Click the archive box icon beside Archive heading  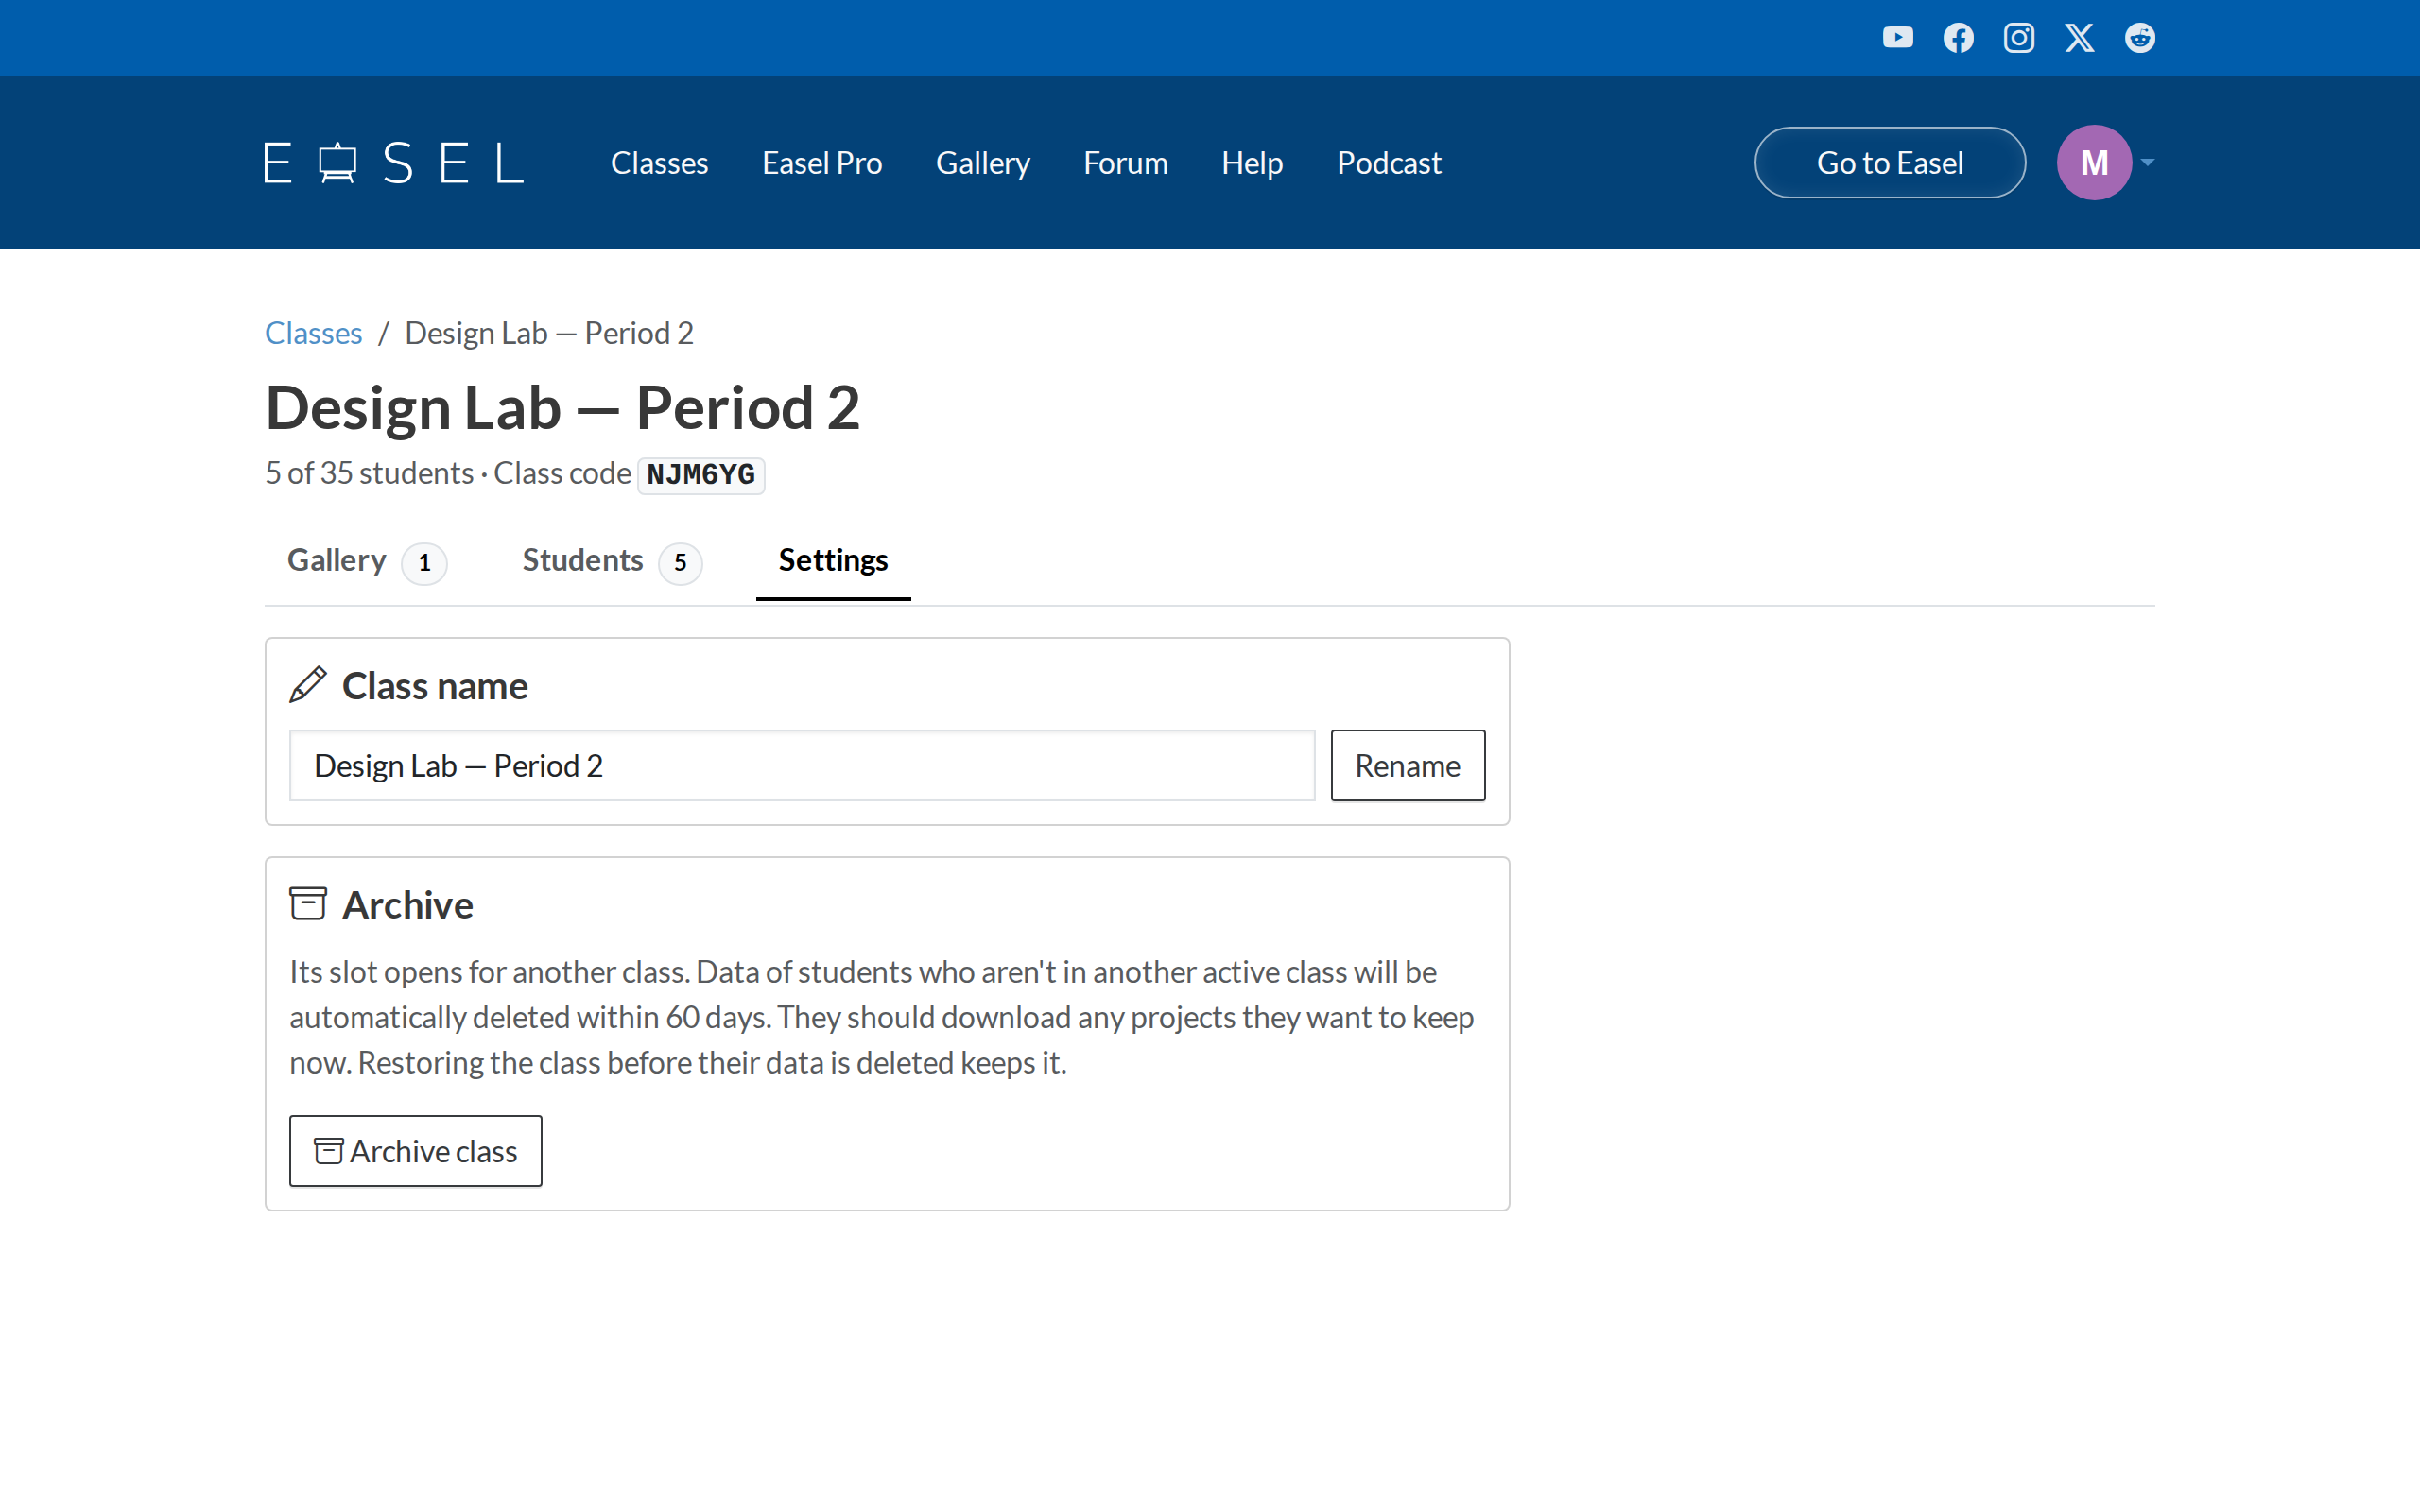(307, 903)
